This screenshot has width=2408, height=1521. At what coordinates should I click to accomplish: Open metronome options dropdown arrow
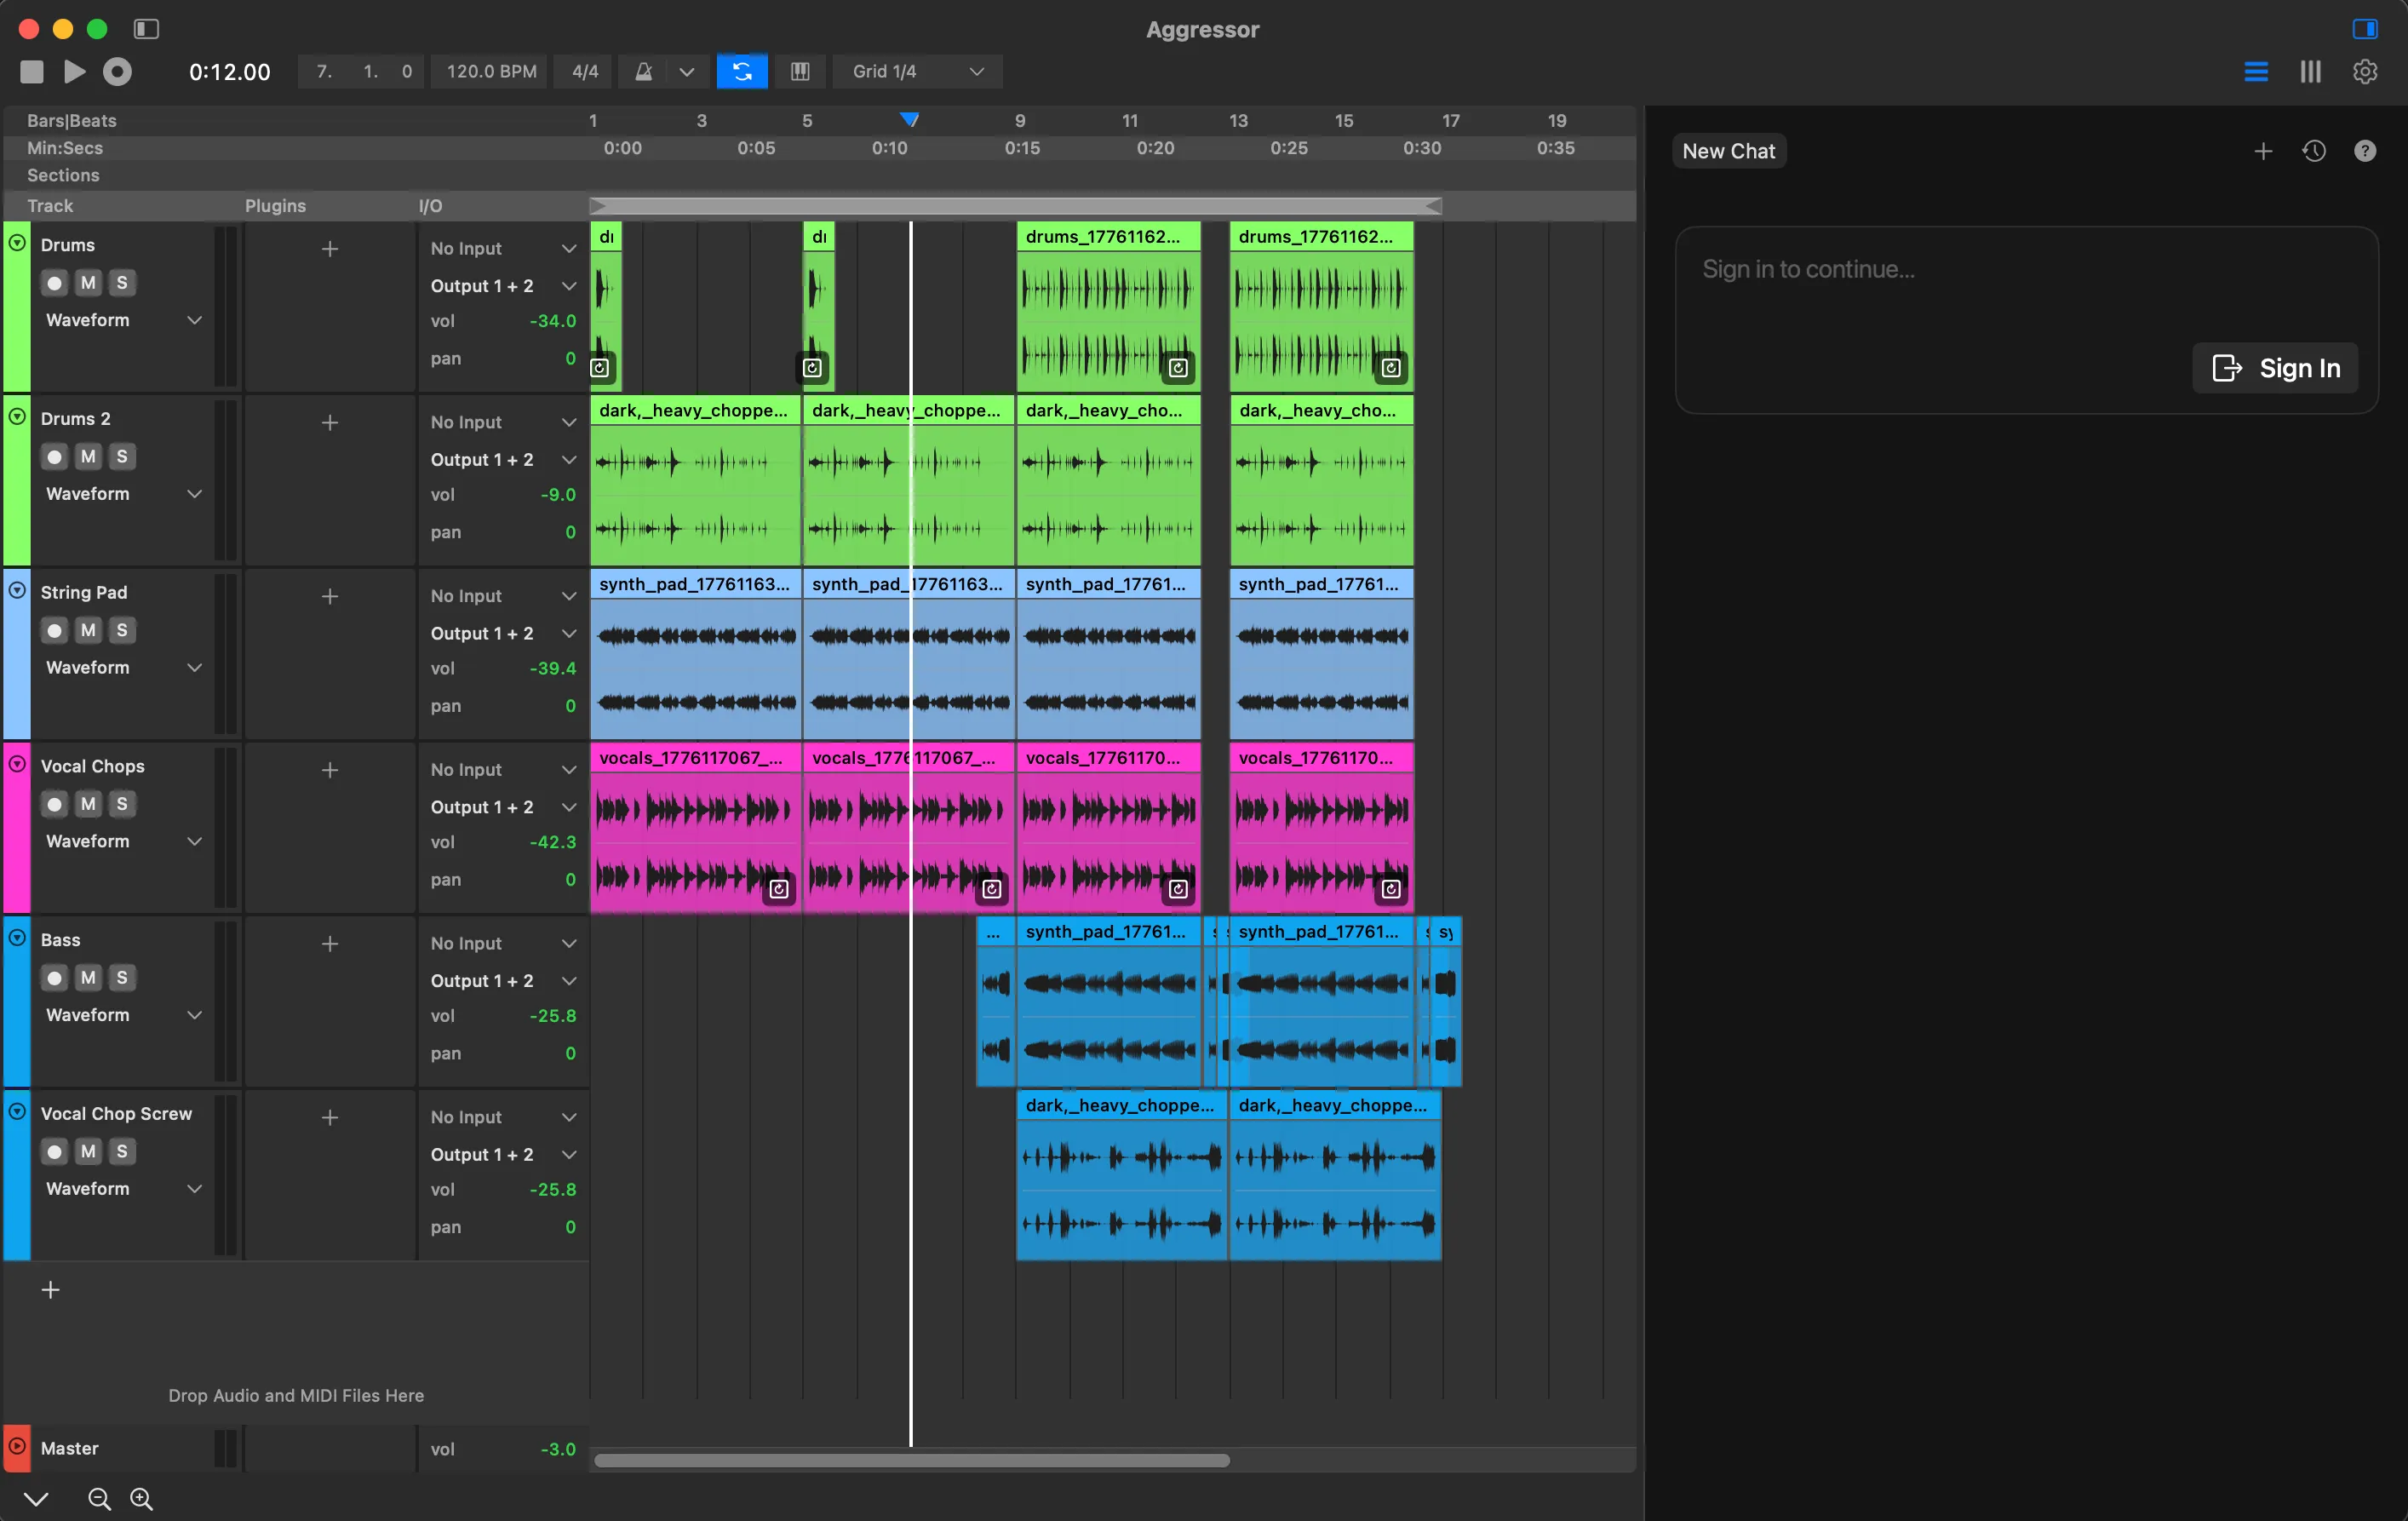[x=687, y=71]
